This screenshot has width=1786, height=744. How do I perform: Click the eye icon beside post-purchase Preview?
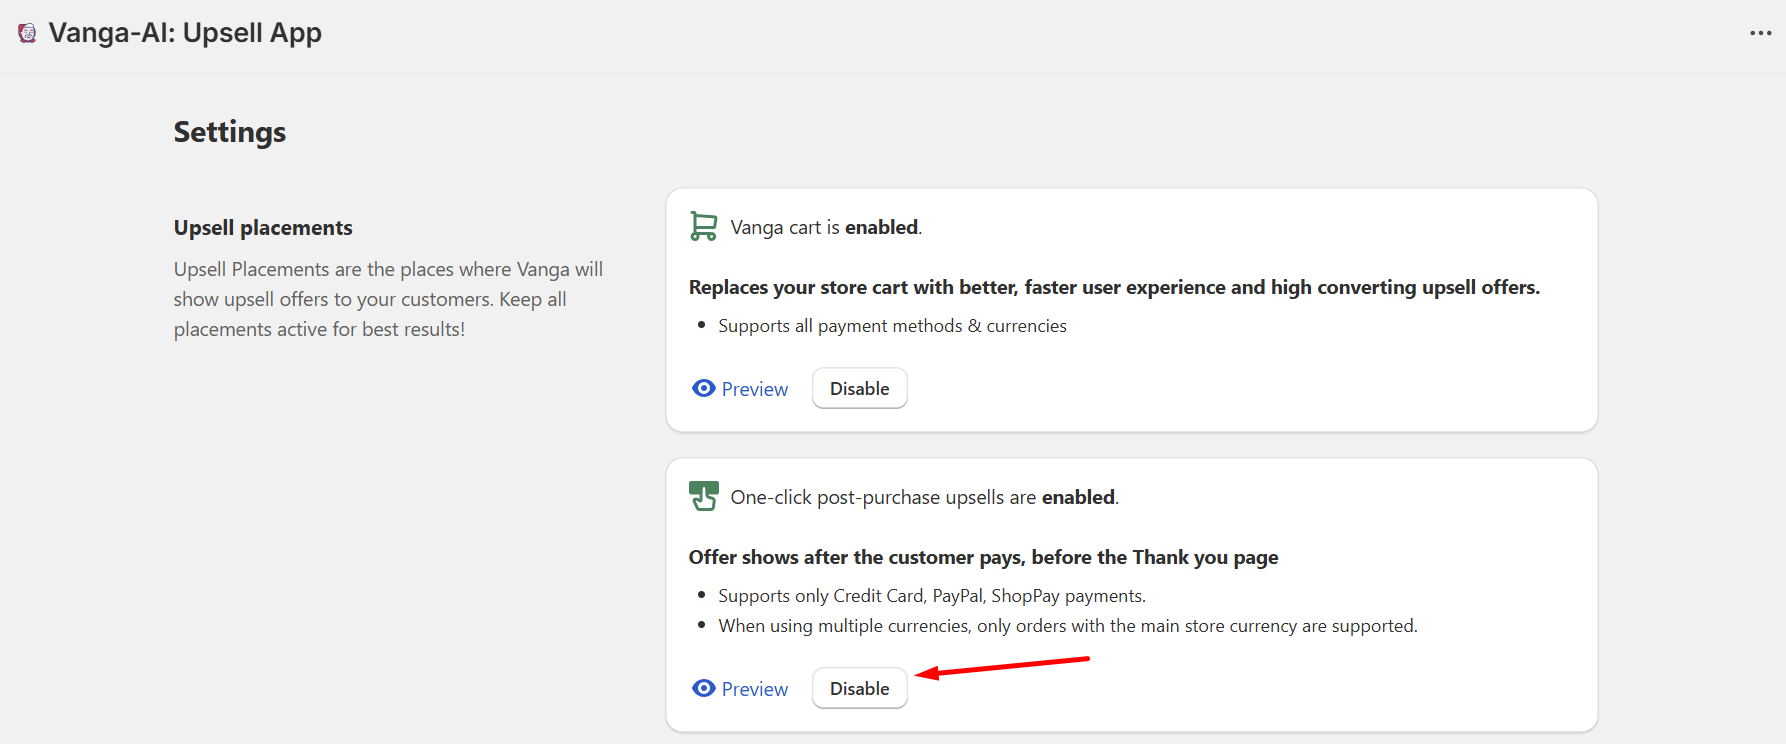704,688
